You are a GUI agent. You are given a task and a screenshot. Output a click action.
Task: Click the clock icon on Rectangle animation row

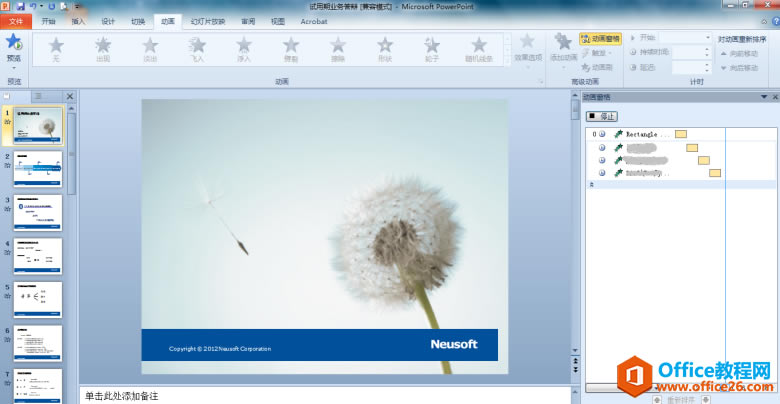(602, 134)
